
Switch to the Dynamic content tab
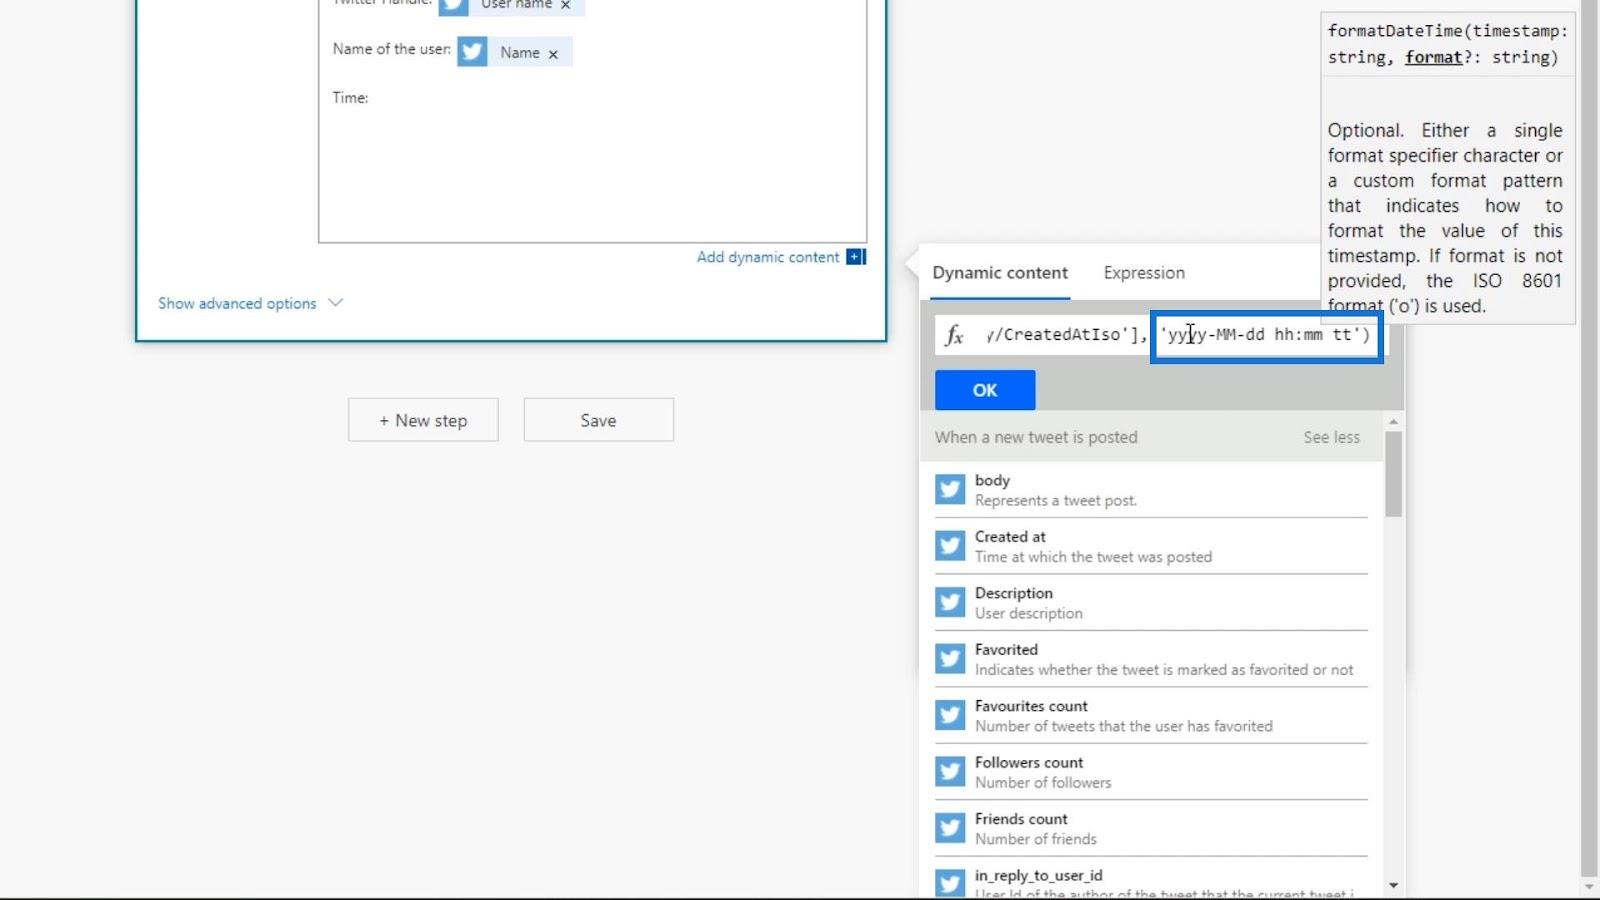click(x=1000, y=273)
